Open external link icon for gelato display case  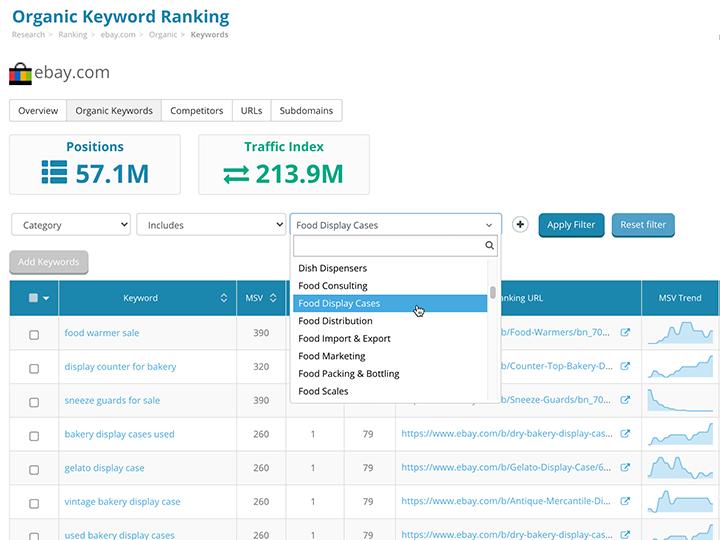click(625, 467)
